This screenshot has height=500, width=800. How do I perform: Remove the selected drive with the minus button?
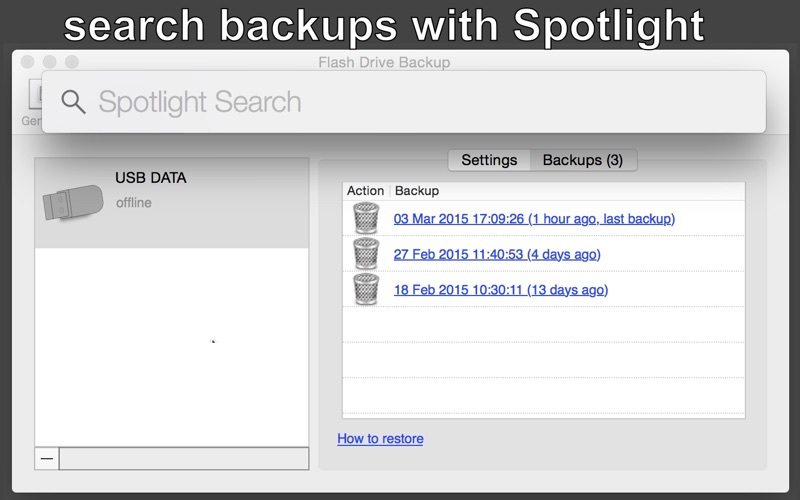pyautogui.click(x=47, y=458)
